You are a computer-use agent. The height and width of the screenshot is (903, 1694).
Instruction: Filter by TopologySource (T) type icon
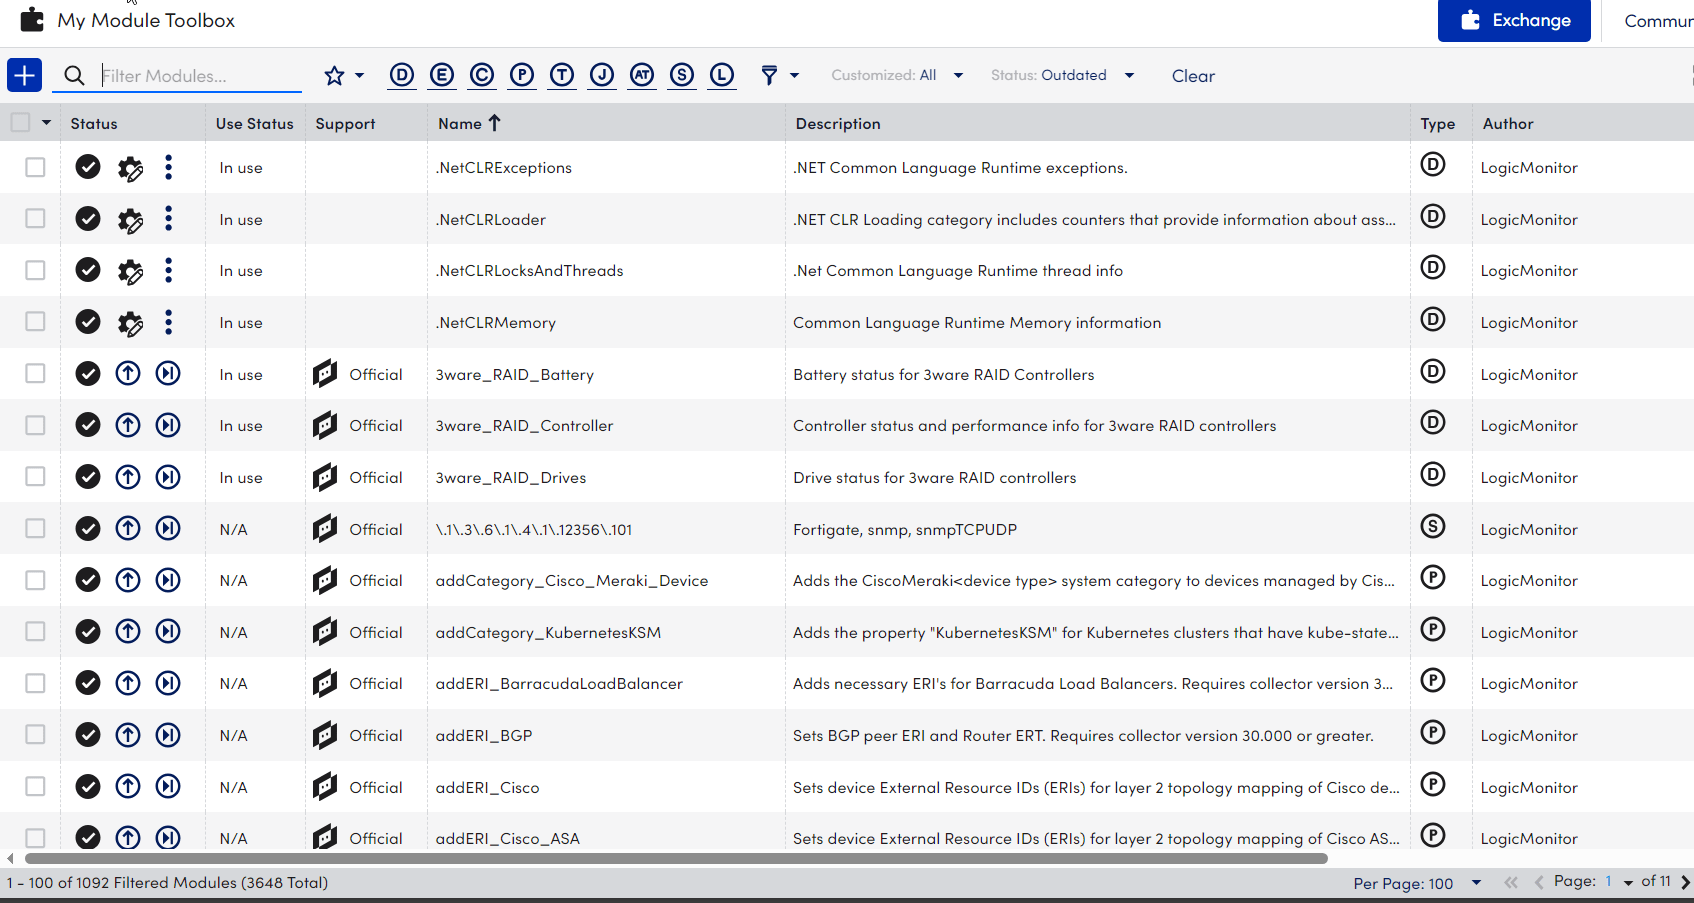(x=562, y=75)
